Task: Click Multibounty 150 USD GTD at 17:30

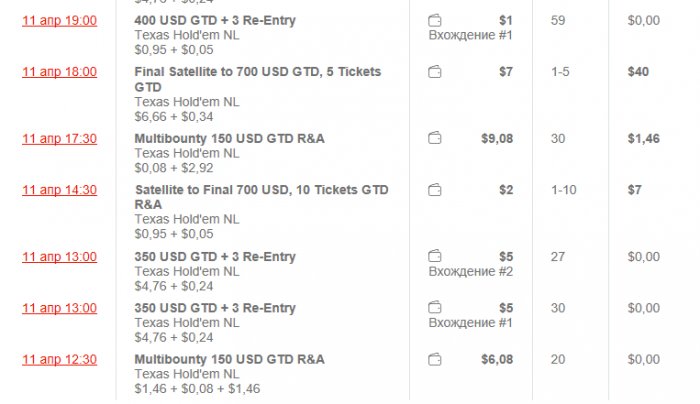Action: click(x=229, y=139)
